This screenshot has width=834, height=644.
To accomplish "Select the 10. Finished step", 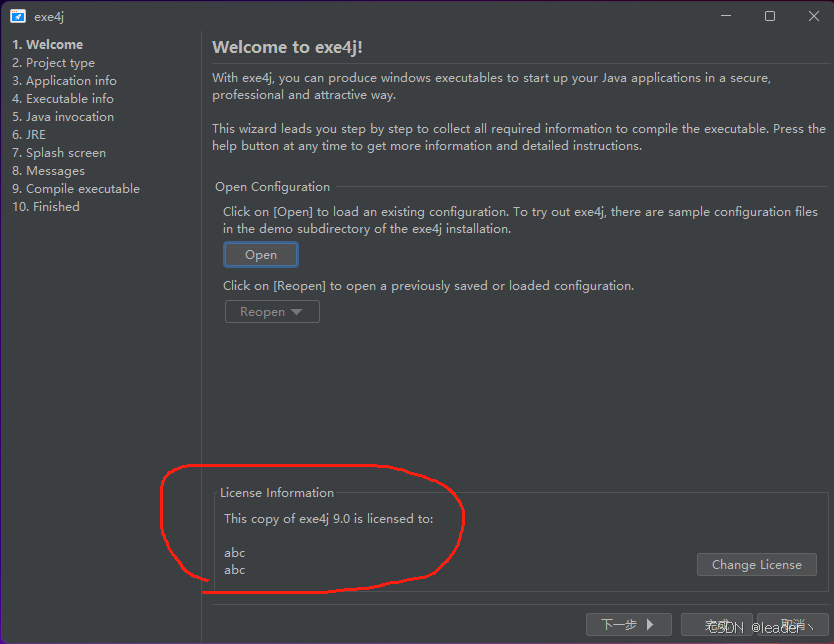I will [x=46, y=207].
